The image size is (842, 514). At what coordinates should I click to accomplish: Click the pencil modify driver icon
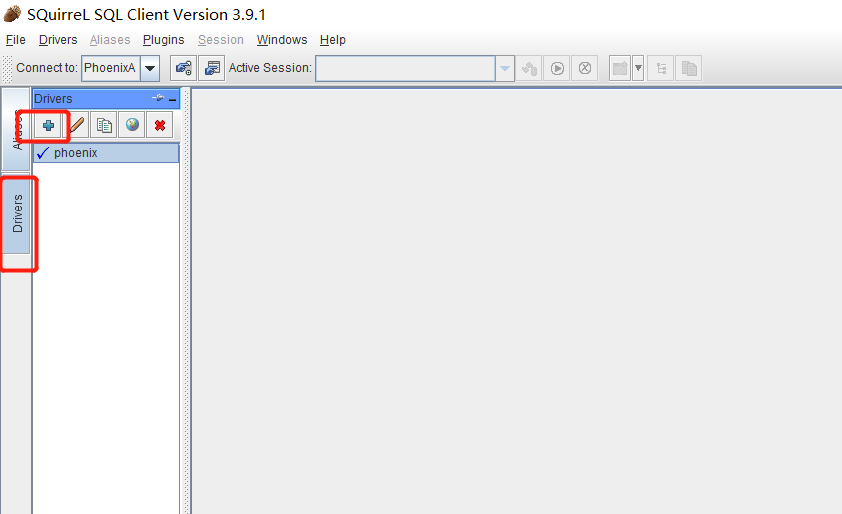pyautogui.click(x=77, y=125)
